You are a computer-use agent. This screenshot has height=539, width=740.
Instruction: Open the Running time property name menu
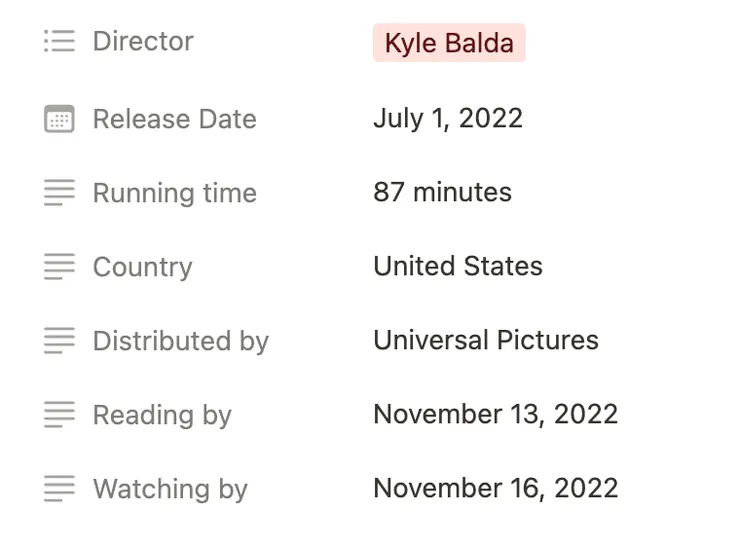[x=174, y=193]
